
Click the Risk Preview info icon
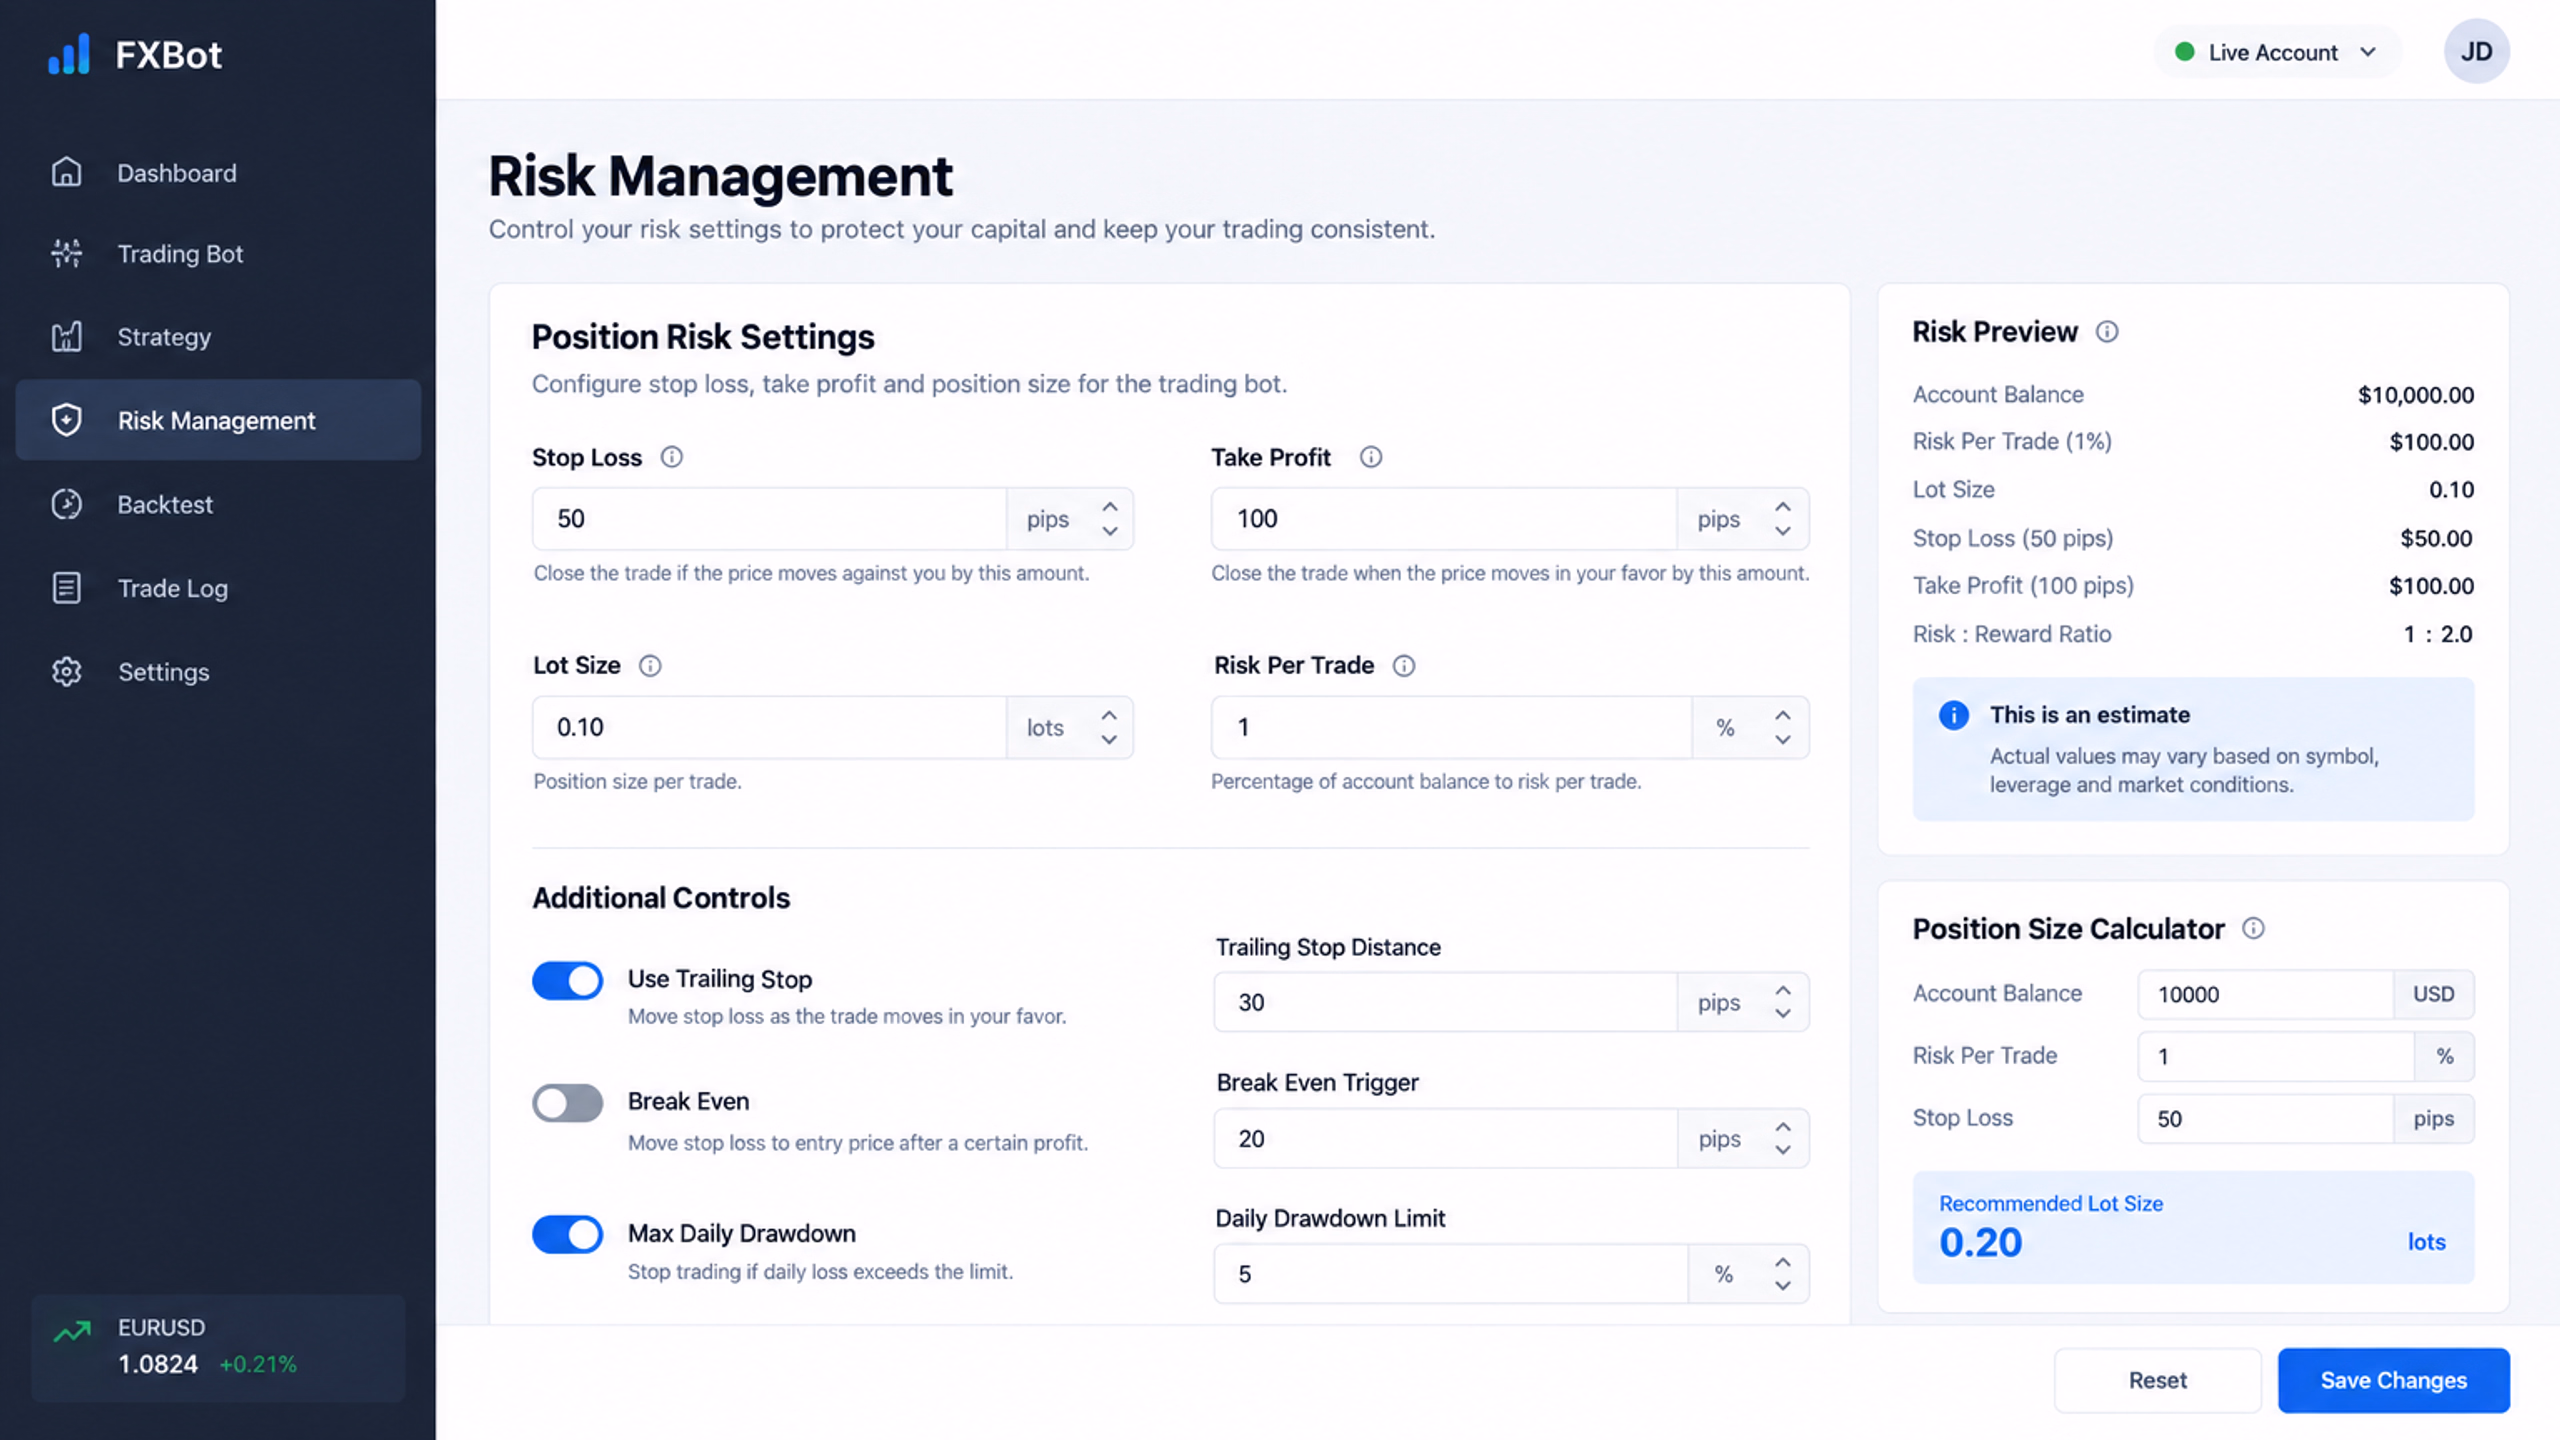click(x=2107, y=332)
